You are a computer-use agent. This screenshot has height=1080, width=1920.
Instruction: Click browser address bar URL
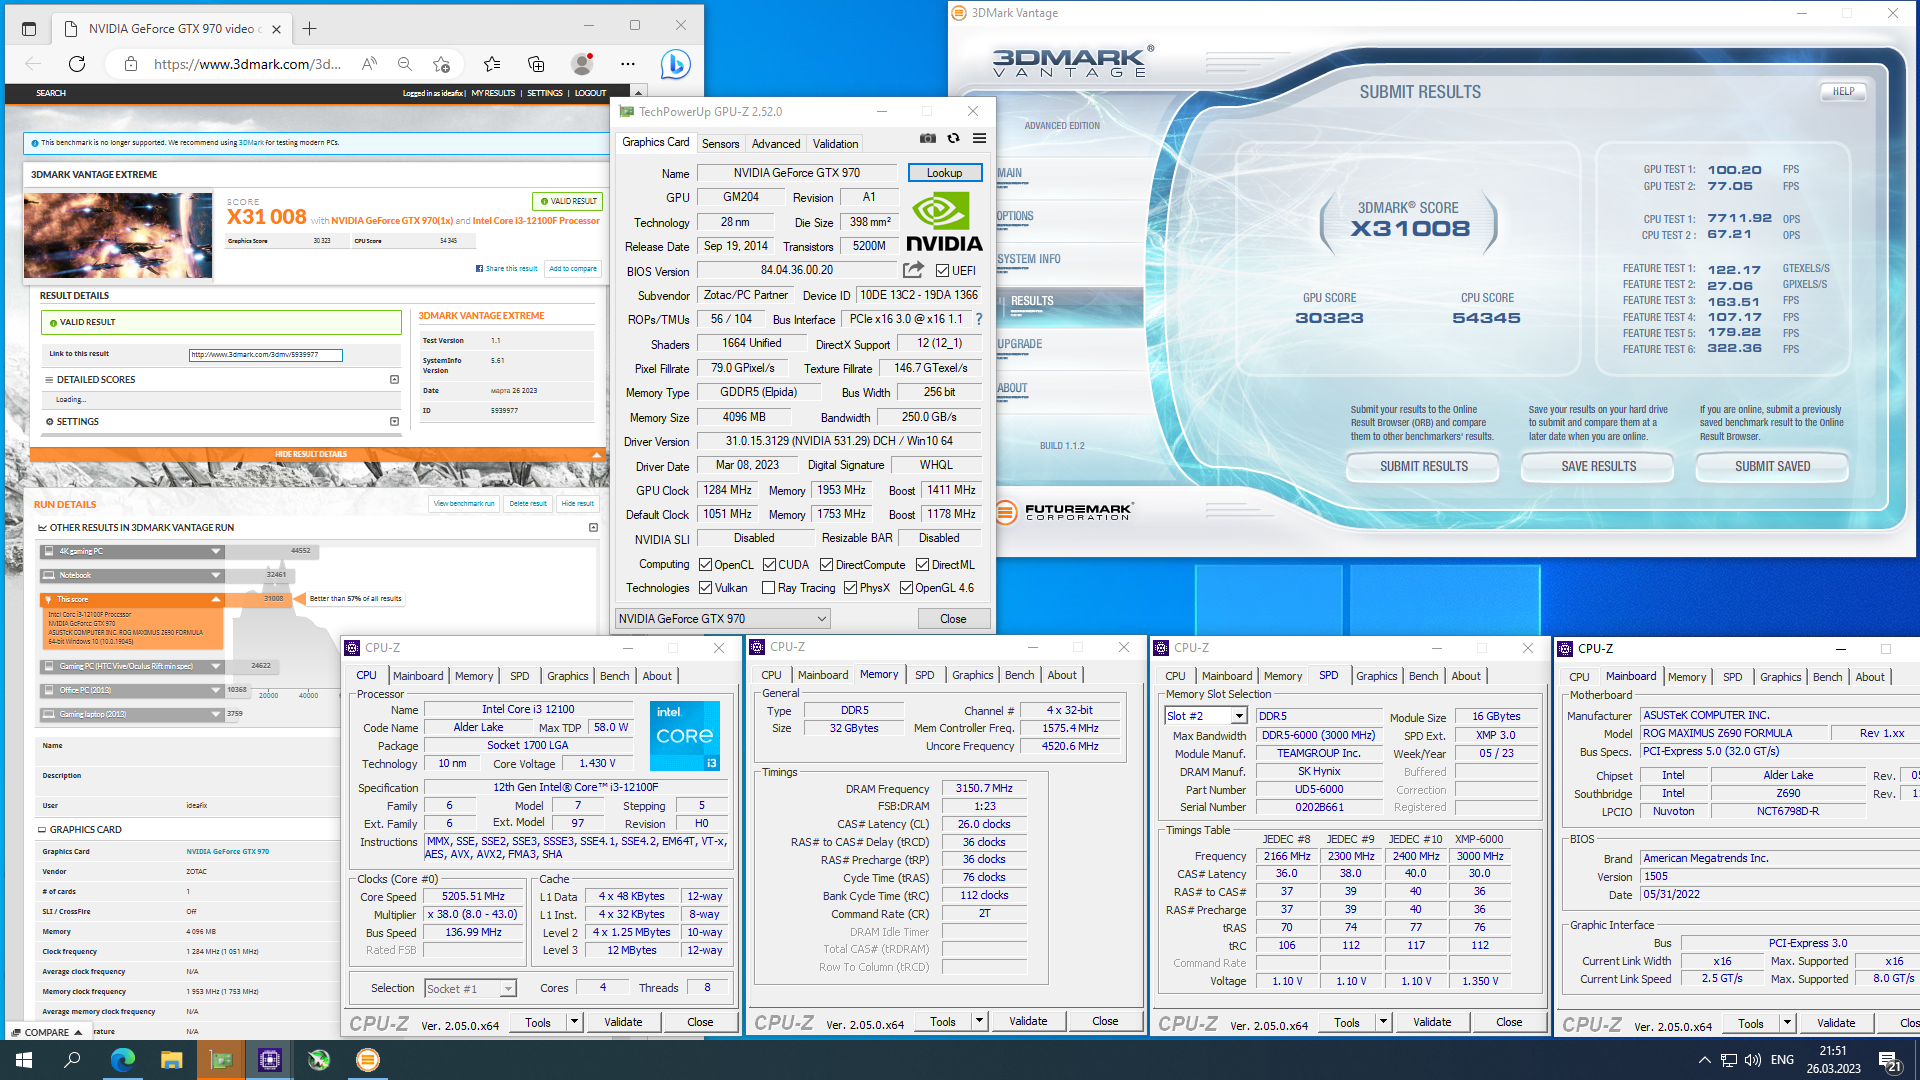pos(247,64)
